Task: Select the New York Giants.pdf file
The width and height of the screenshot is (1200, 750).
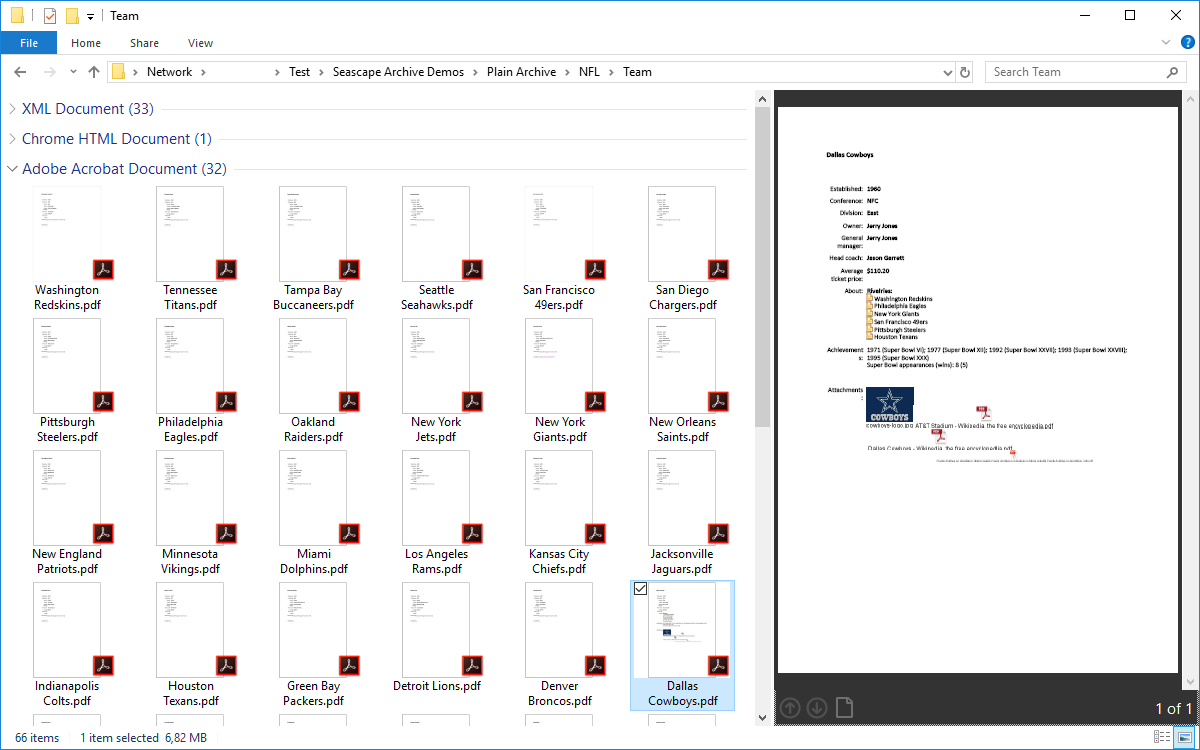Action: coord(559,380)
